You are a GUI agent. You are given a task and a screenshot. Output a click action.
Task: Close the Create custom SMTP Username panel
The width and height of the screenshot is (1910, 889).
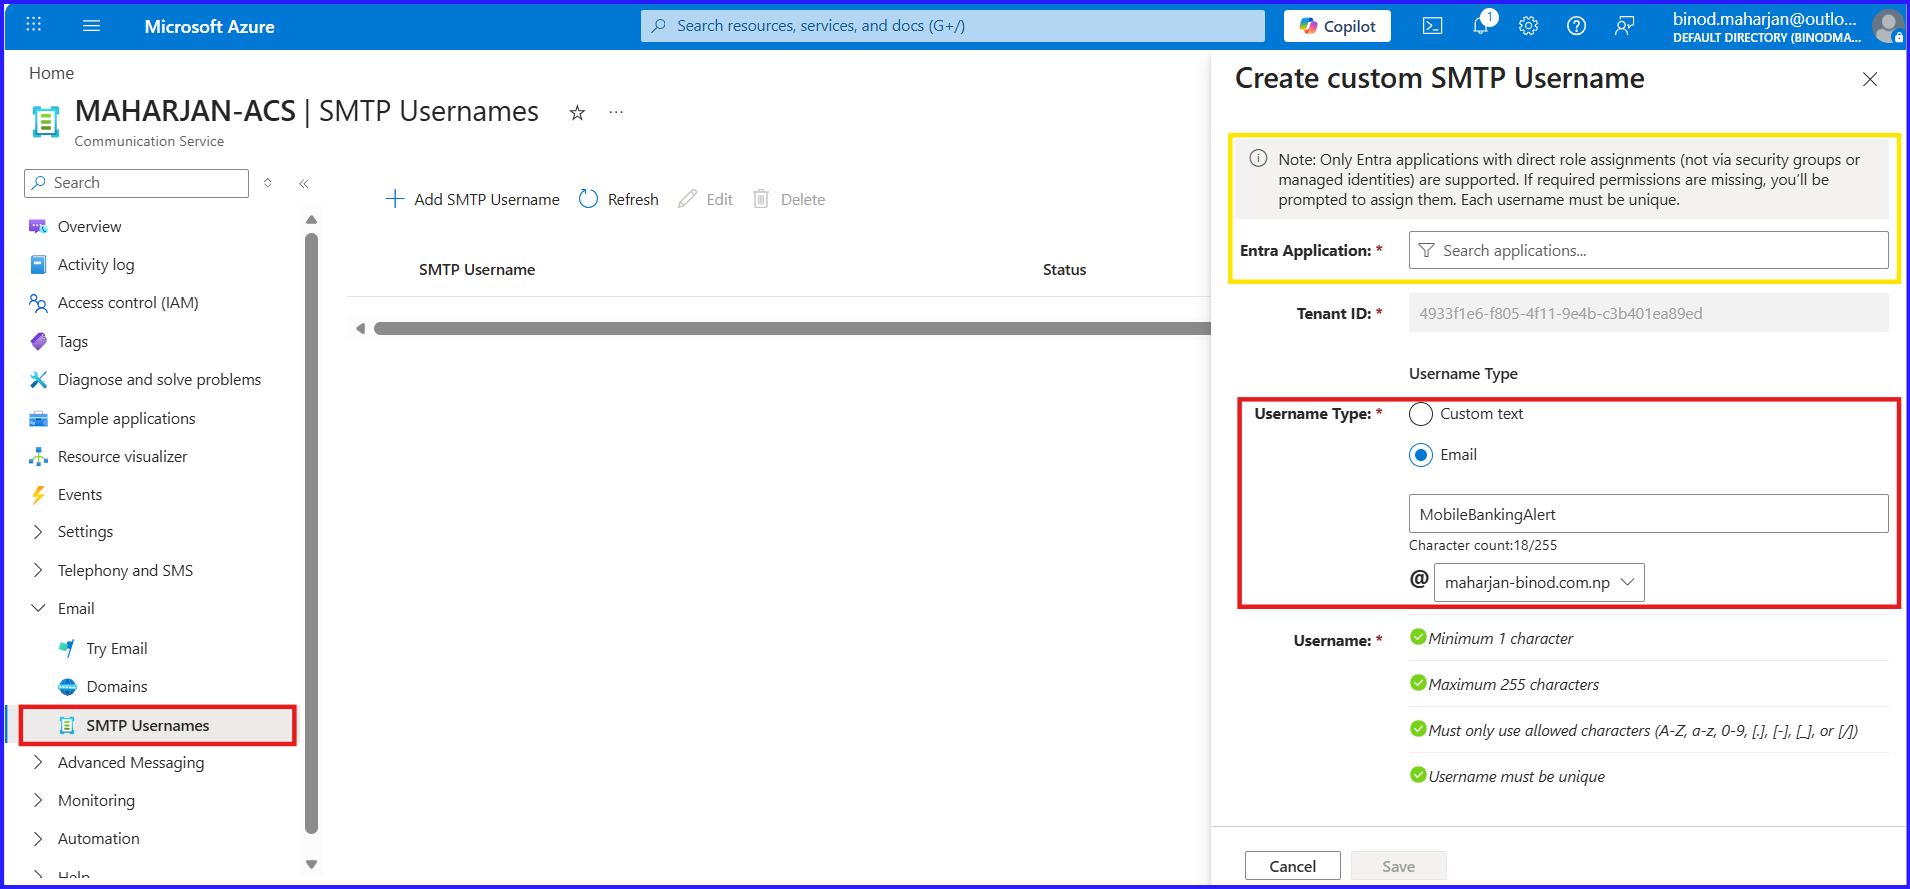(1869, 79)
